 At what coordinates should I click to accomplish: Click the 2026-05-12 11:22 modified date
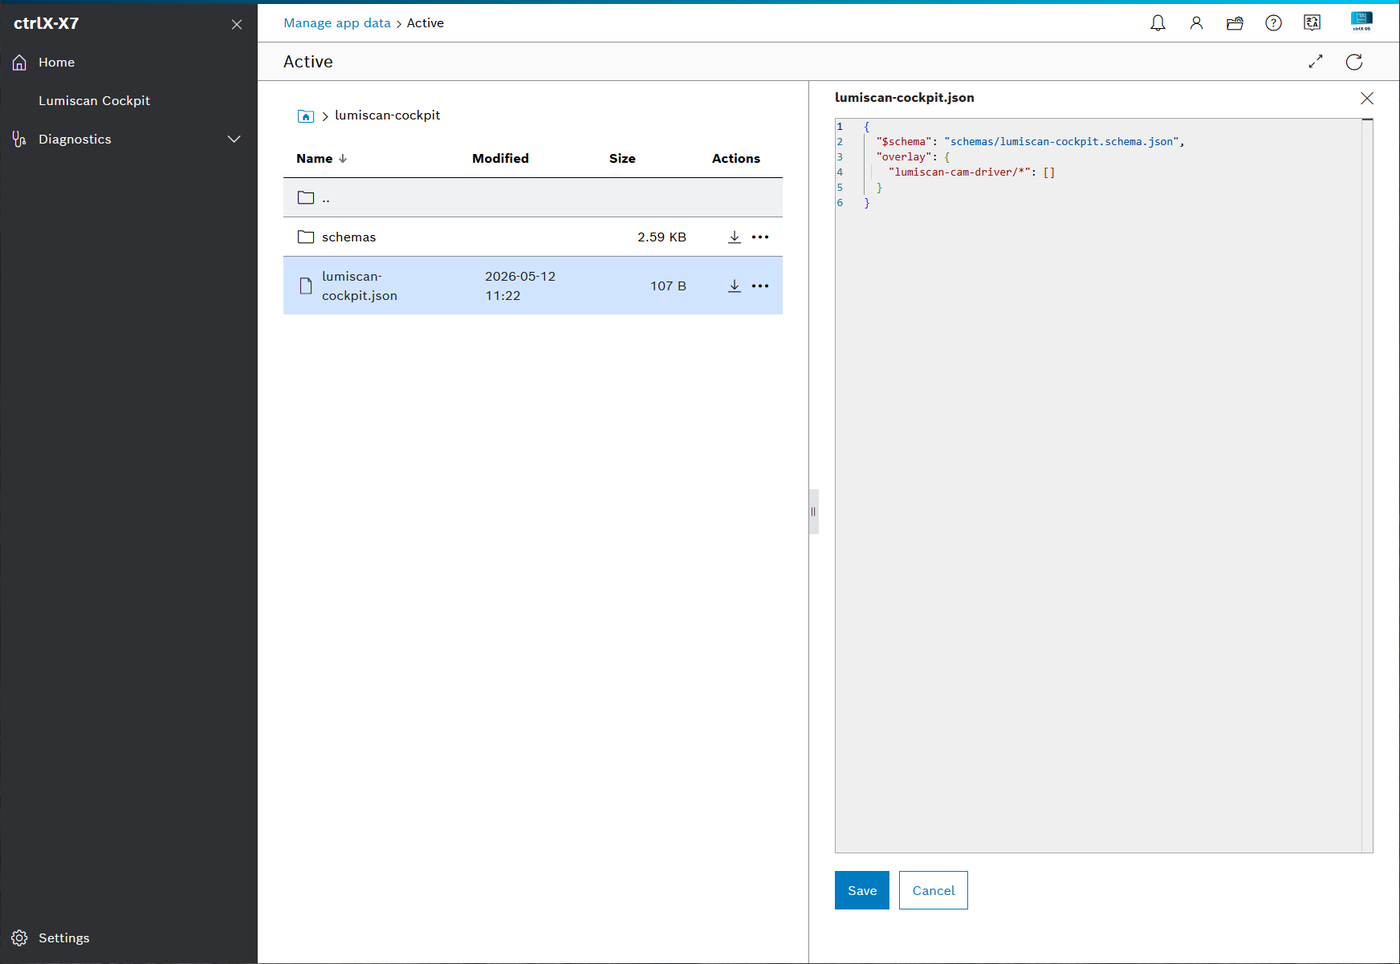pos(520,286)
